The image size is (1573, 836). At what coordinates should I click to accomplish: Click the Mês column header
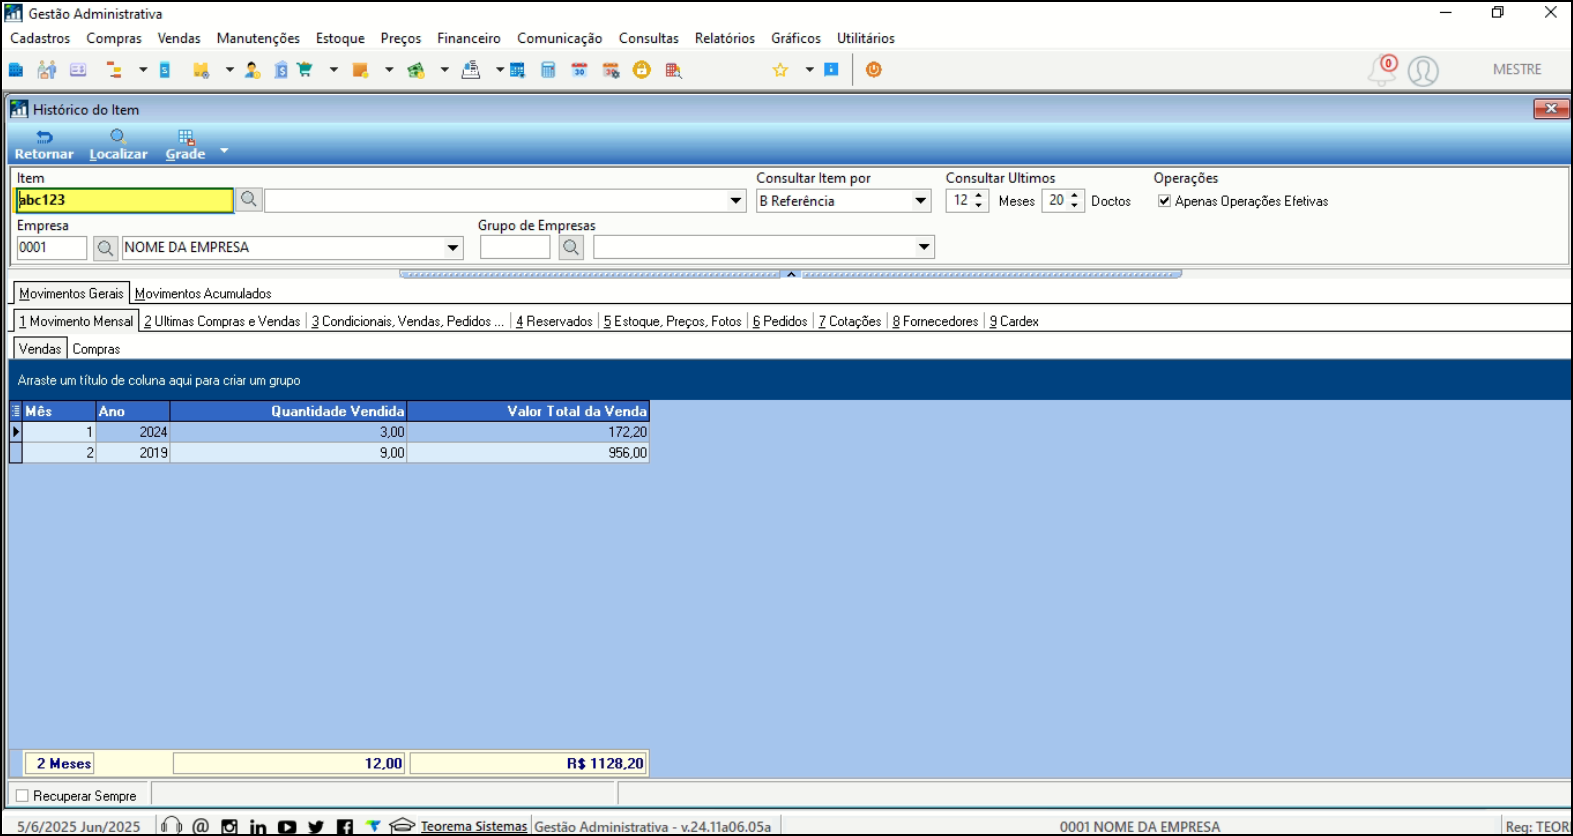[58, 411]
